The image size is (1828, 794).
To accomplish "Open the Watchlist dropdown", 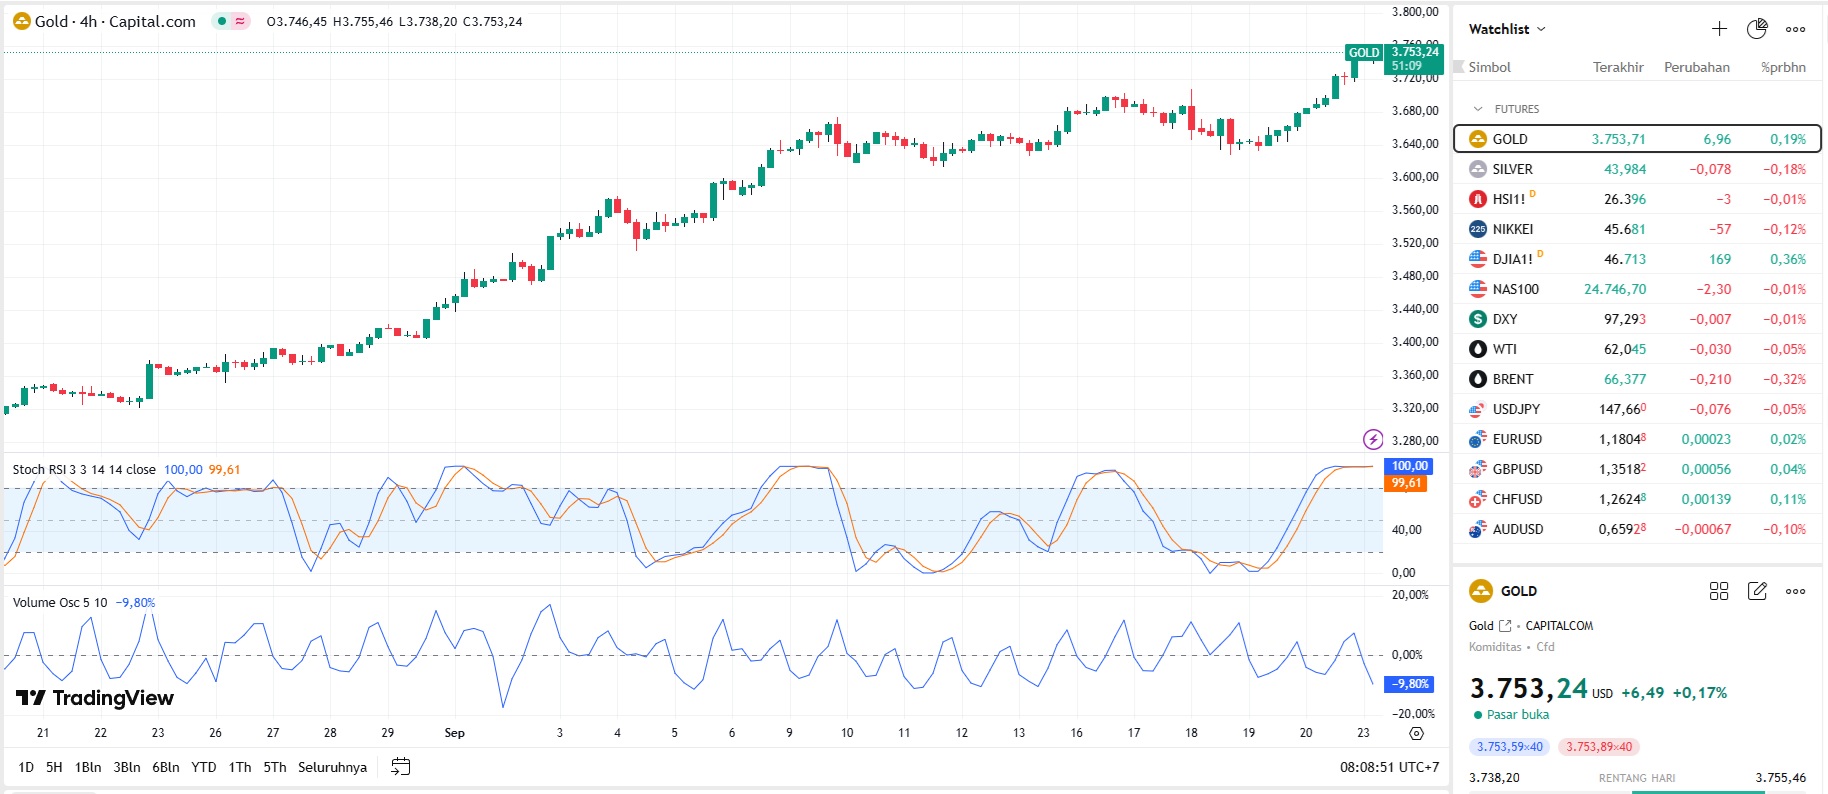I will click(1507, 29).
